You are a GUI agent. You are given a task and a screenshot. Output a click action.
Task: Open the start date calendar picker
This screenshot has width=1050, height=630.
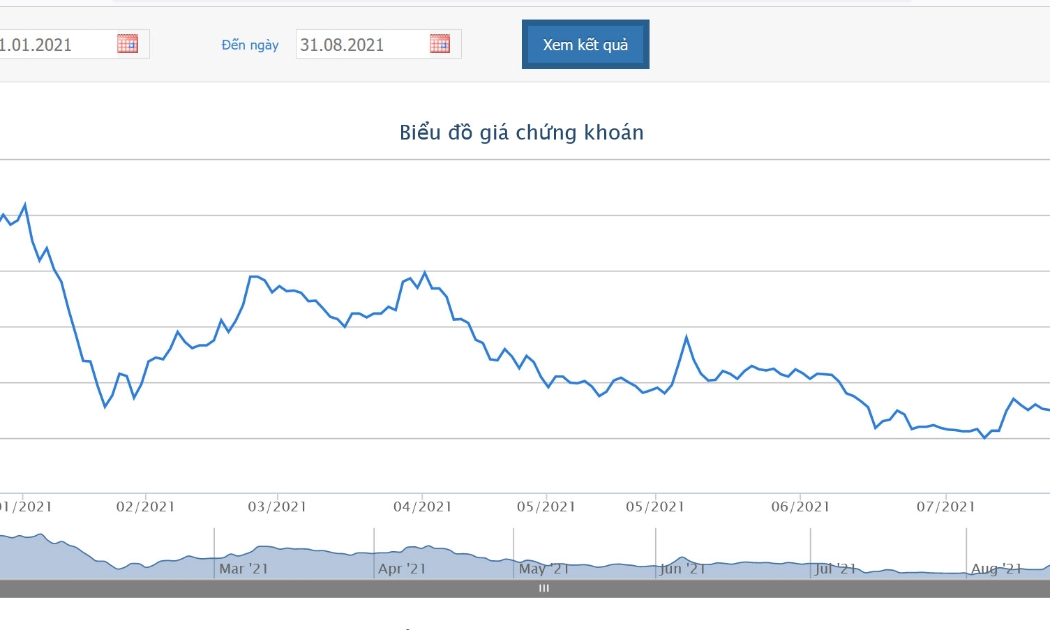tap(127, 44)
